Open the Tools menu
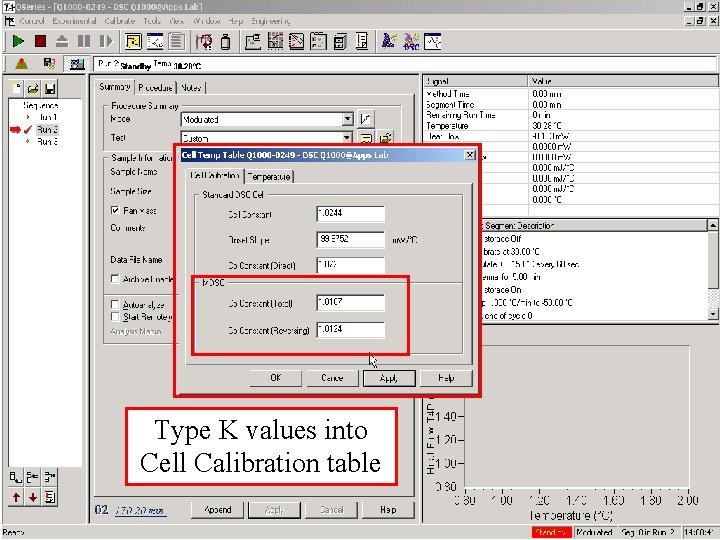The height and width of the screenshot is (540, 720). (x=152, y=21)
